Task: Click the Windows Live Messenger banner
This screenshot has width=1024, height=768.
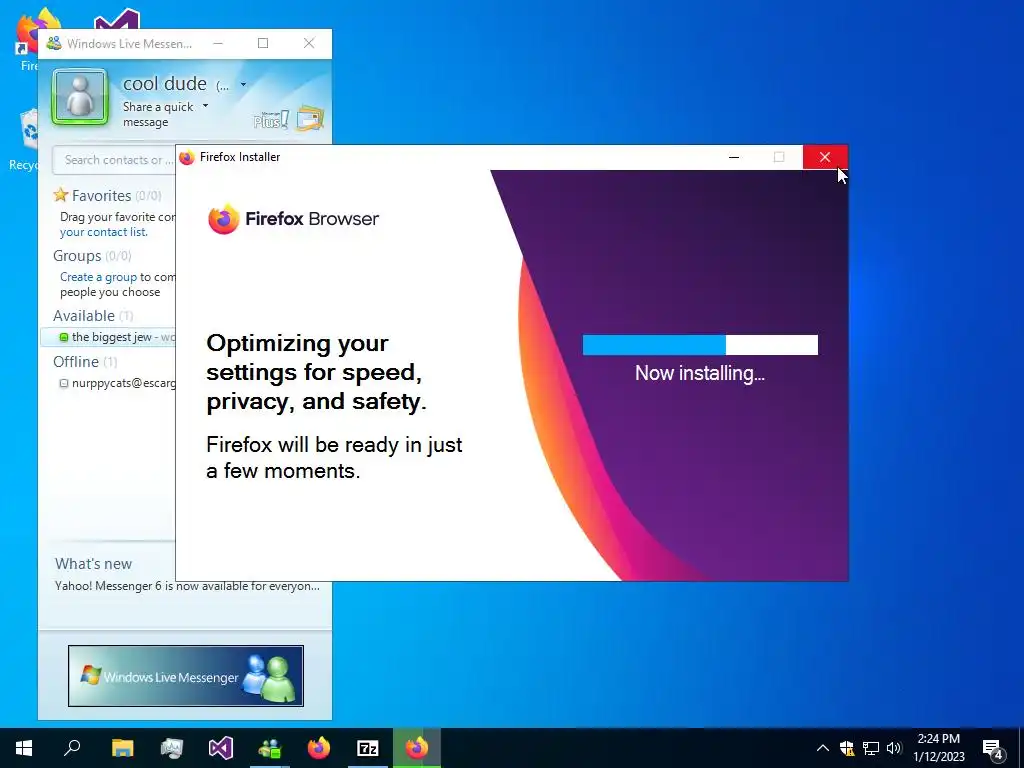Action: click(x=186, y=676)
